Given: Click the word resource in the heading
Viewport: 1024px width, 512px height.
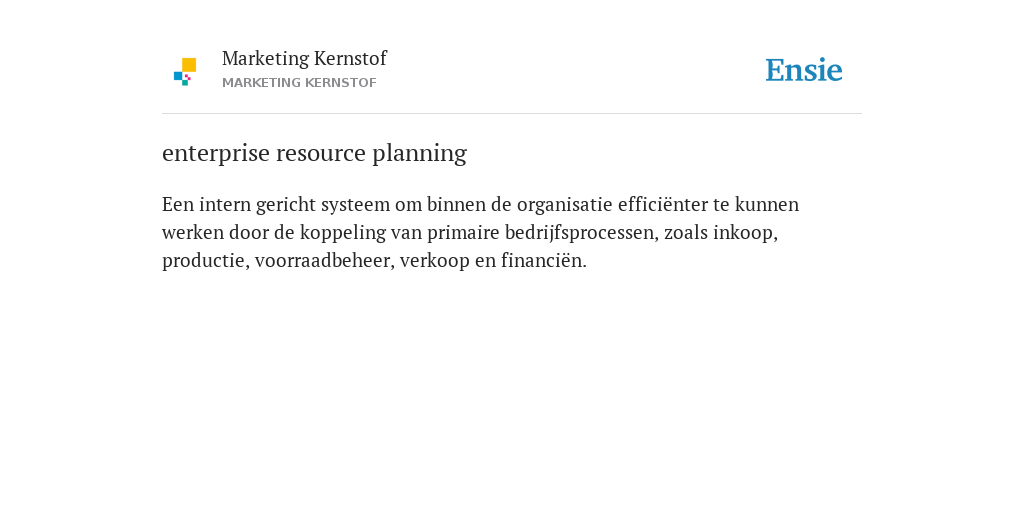Looking at the screenshot, I should [321, 153].
